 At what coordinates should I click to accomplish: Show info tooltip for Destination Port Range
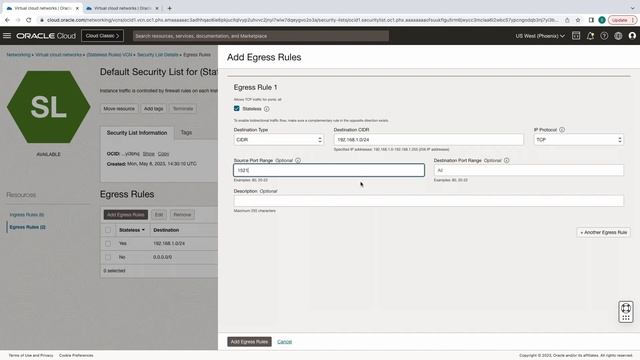click(507, 160)
